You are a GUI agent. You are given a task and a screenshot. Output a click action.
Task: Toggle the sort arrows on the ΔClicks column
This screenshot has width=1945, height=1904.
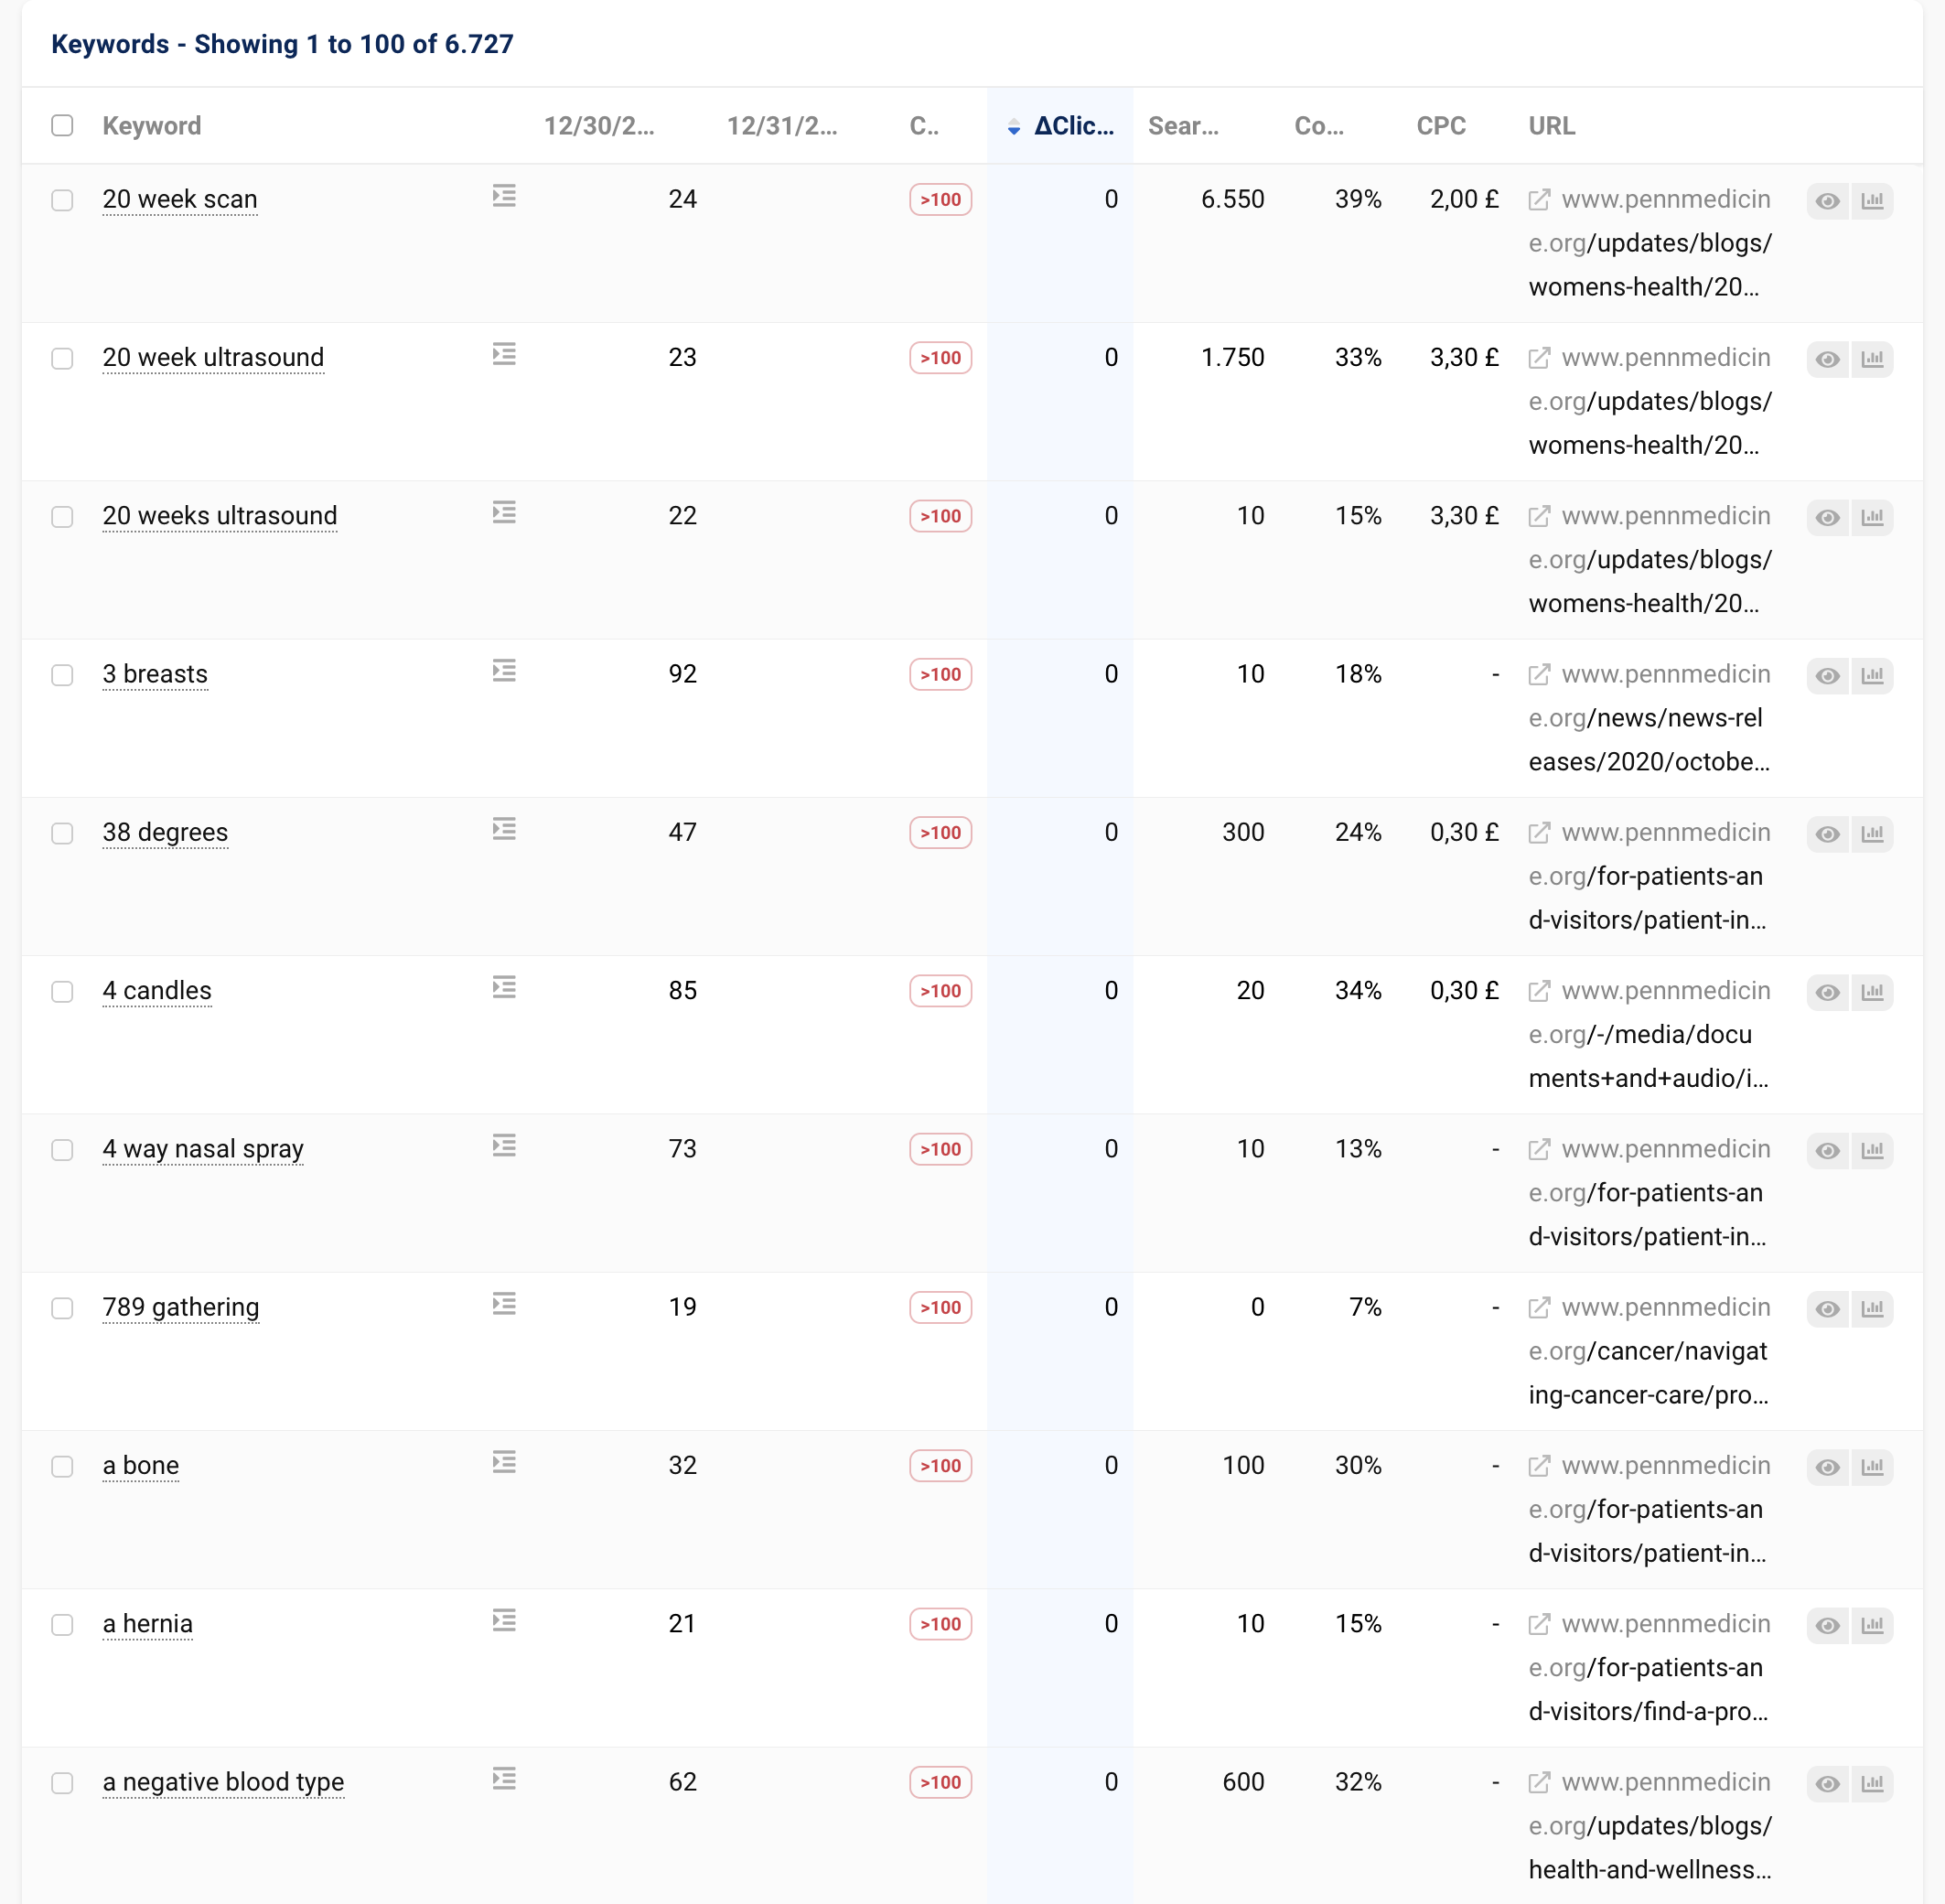(1014, 127)
